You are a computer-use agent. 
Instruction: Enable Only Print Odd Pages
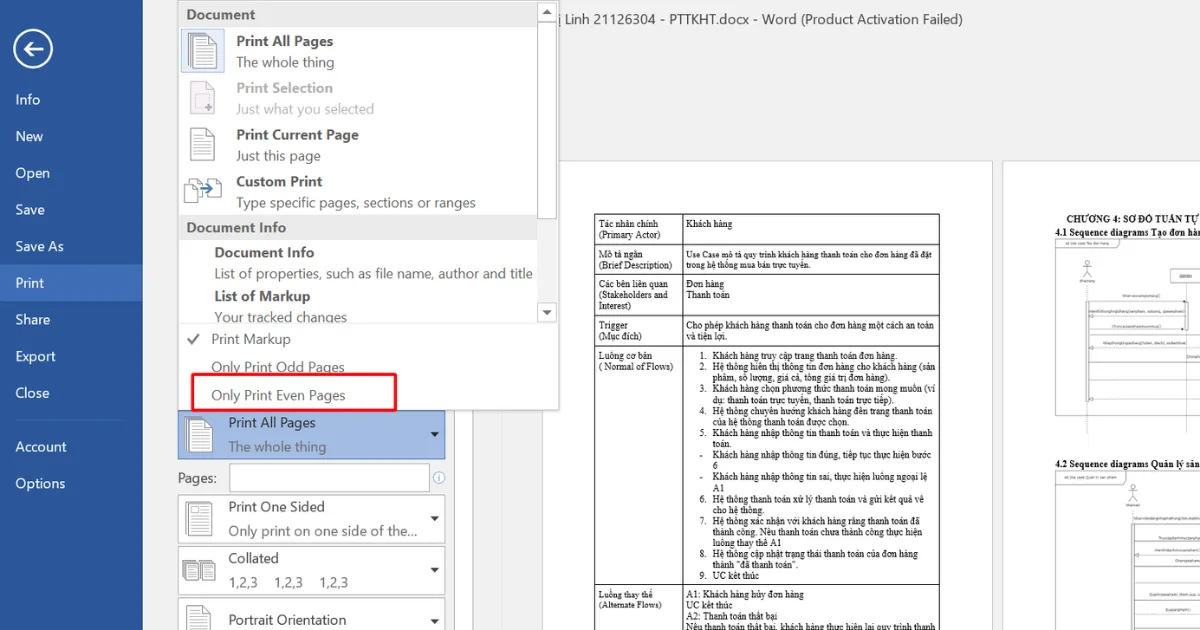(278, 367)
